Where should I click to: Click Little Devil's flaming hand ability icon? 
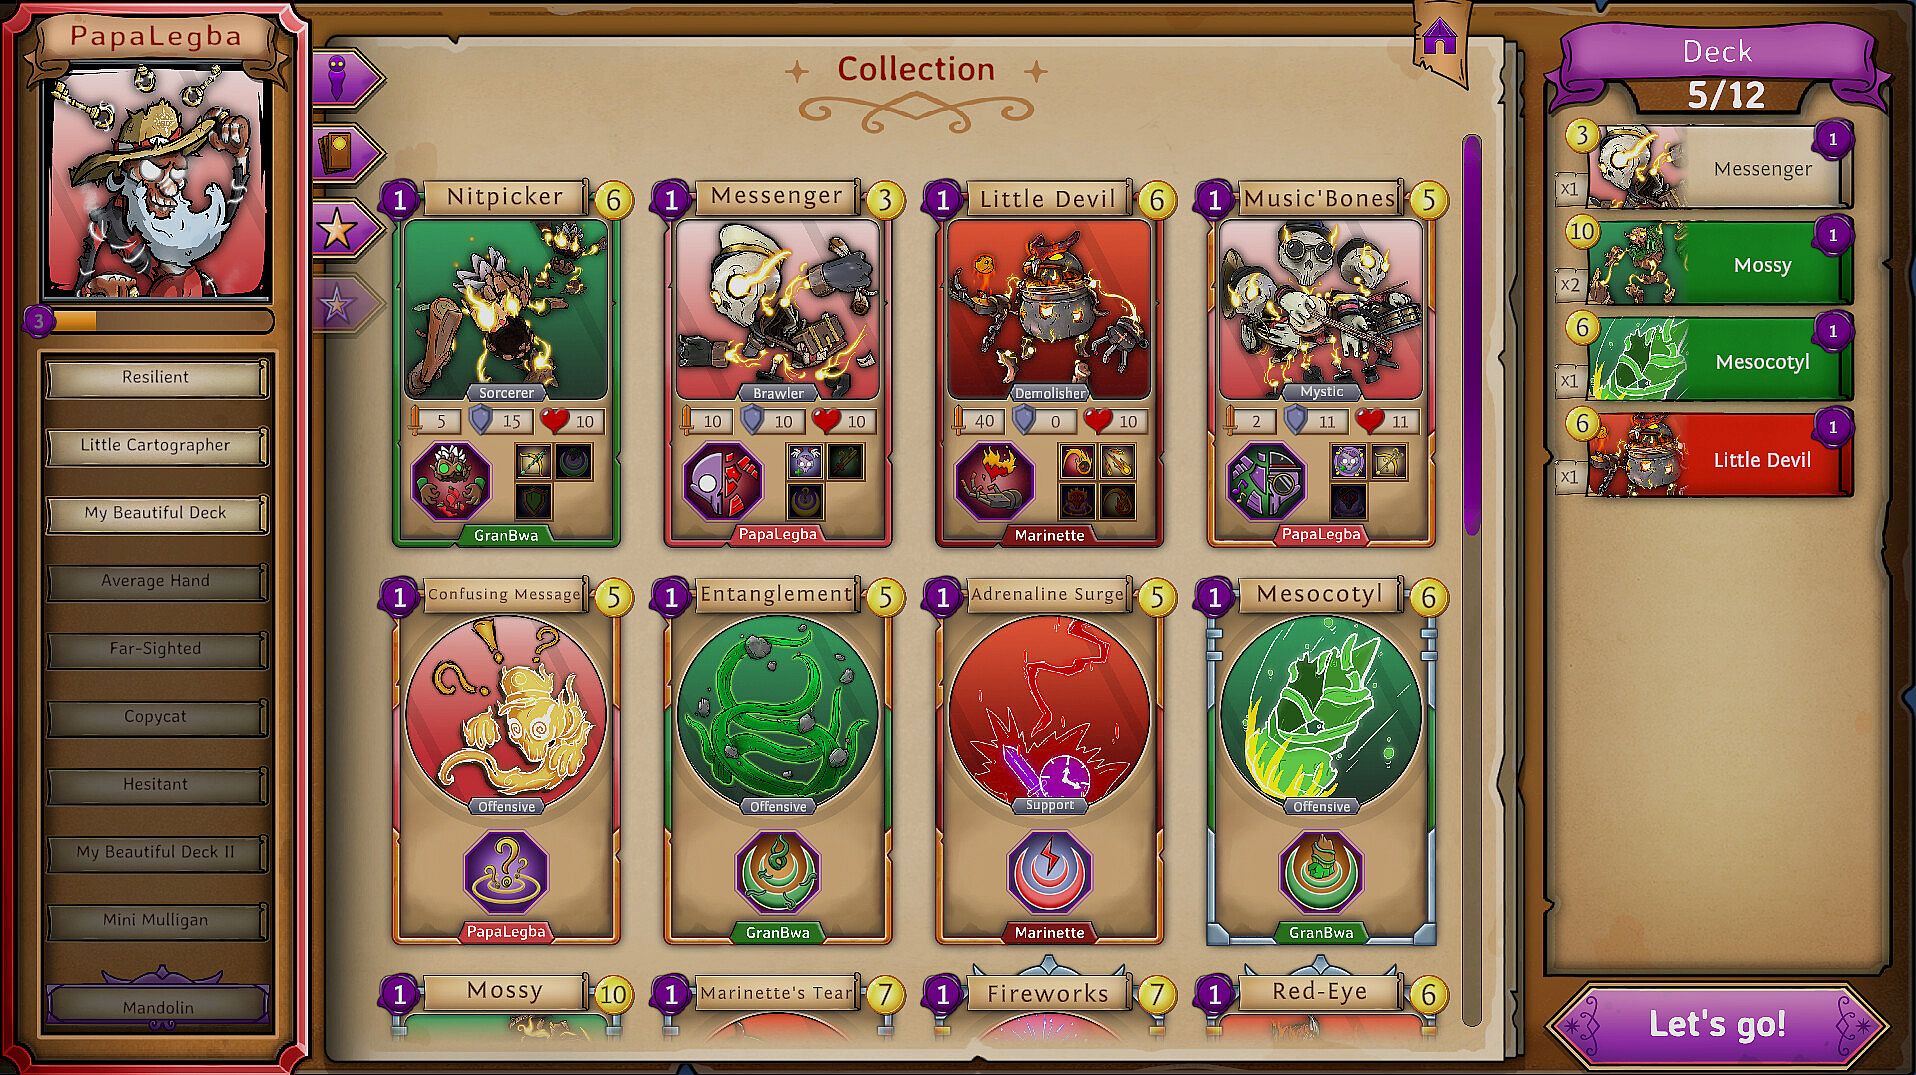995,481
